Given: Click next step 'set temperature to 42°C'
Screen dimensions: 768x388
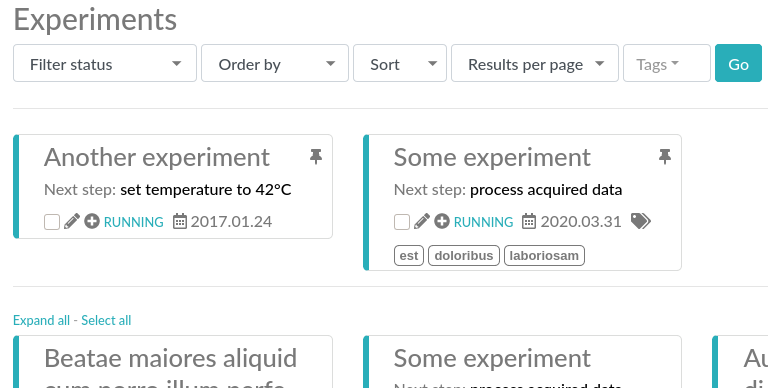Looking at the screenshot, I should [x=206, y=190].
